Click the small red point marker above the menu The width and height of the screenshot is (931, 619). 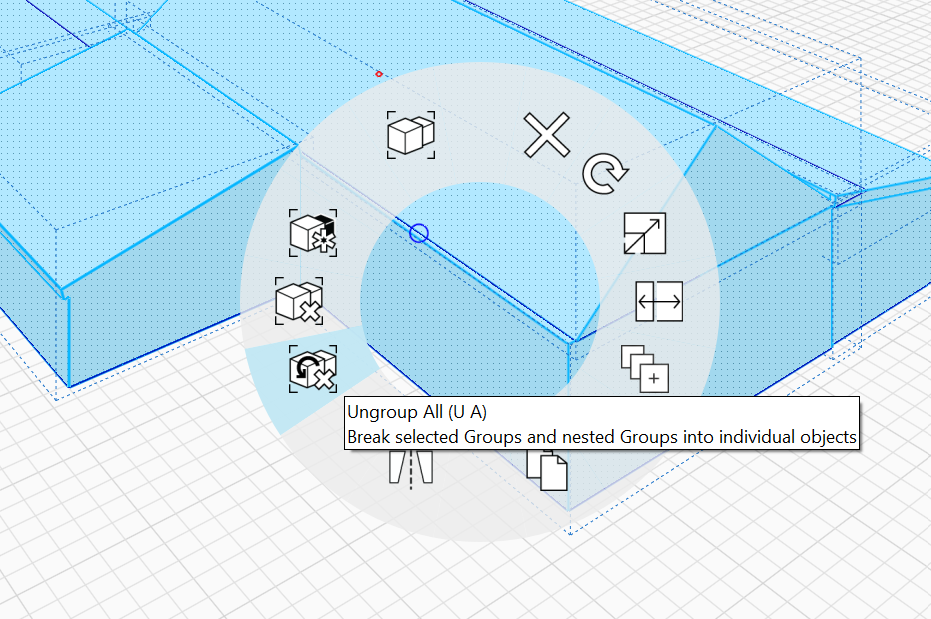point(379,73)
